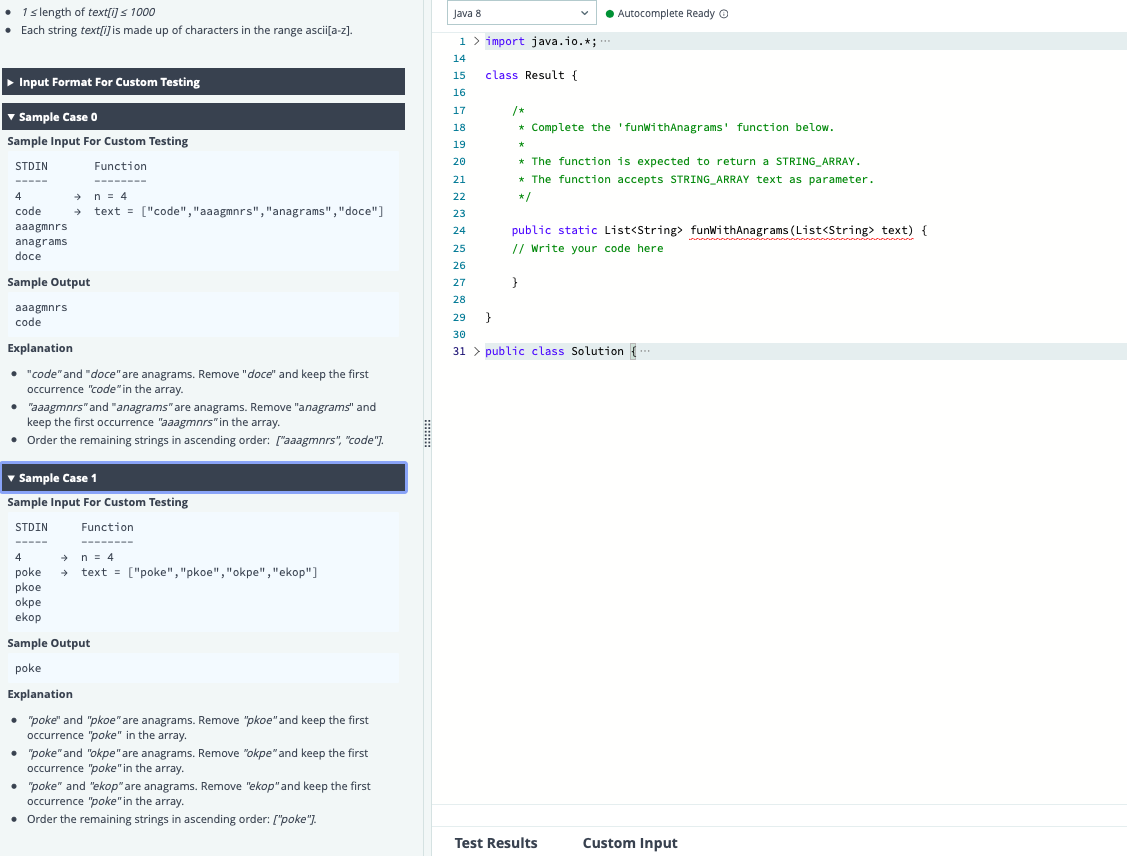The image size is (1127, 856).
Task: Click the Sample Case 1 text array definition
Action: pyautogui.click(x=199, y=572)
